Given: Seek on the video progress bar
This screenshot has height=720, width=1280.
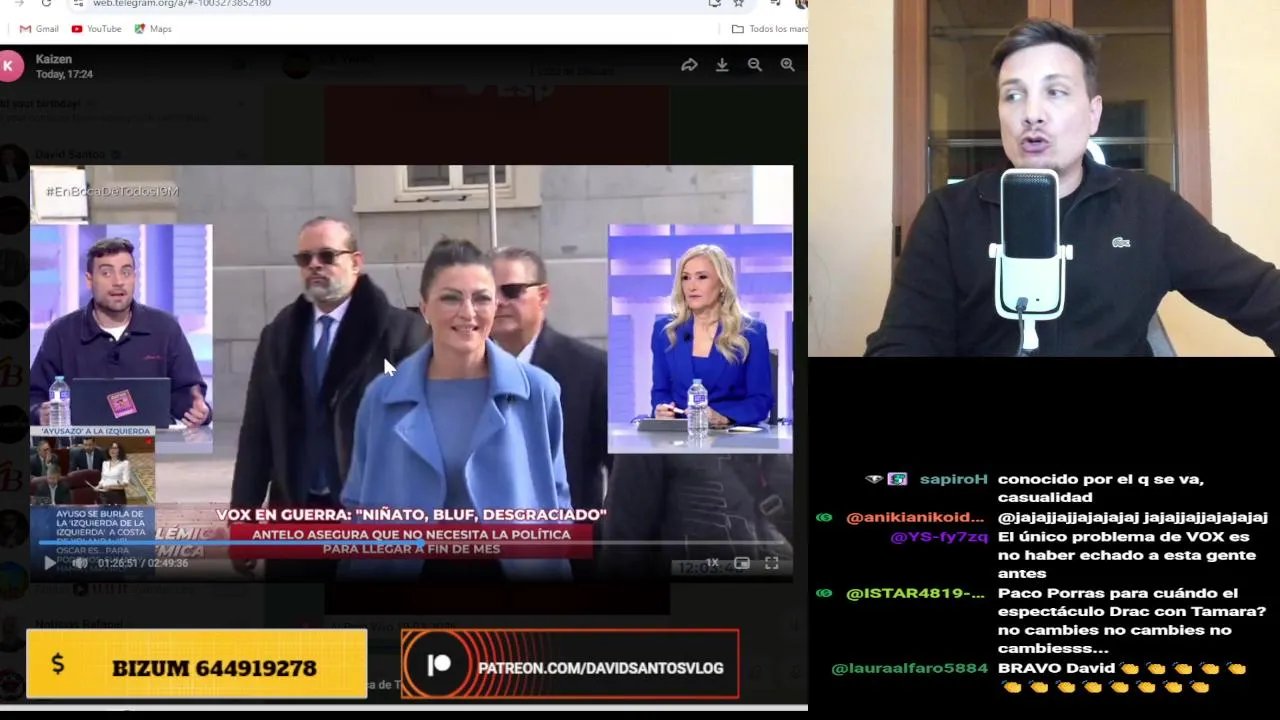Looking at the screenshot, I should (x=411, y=543).
